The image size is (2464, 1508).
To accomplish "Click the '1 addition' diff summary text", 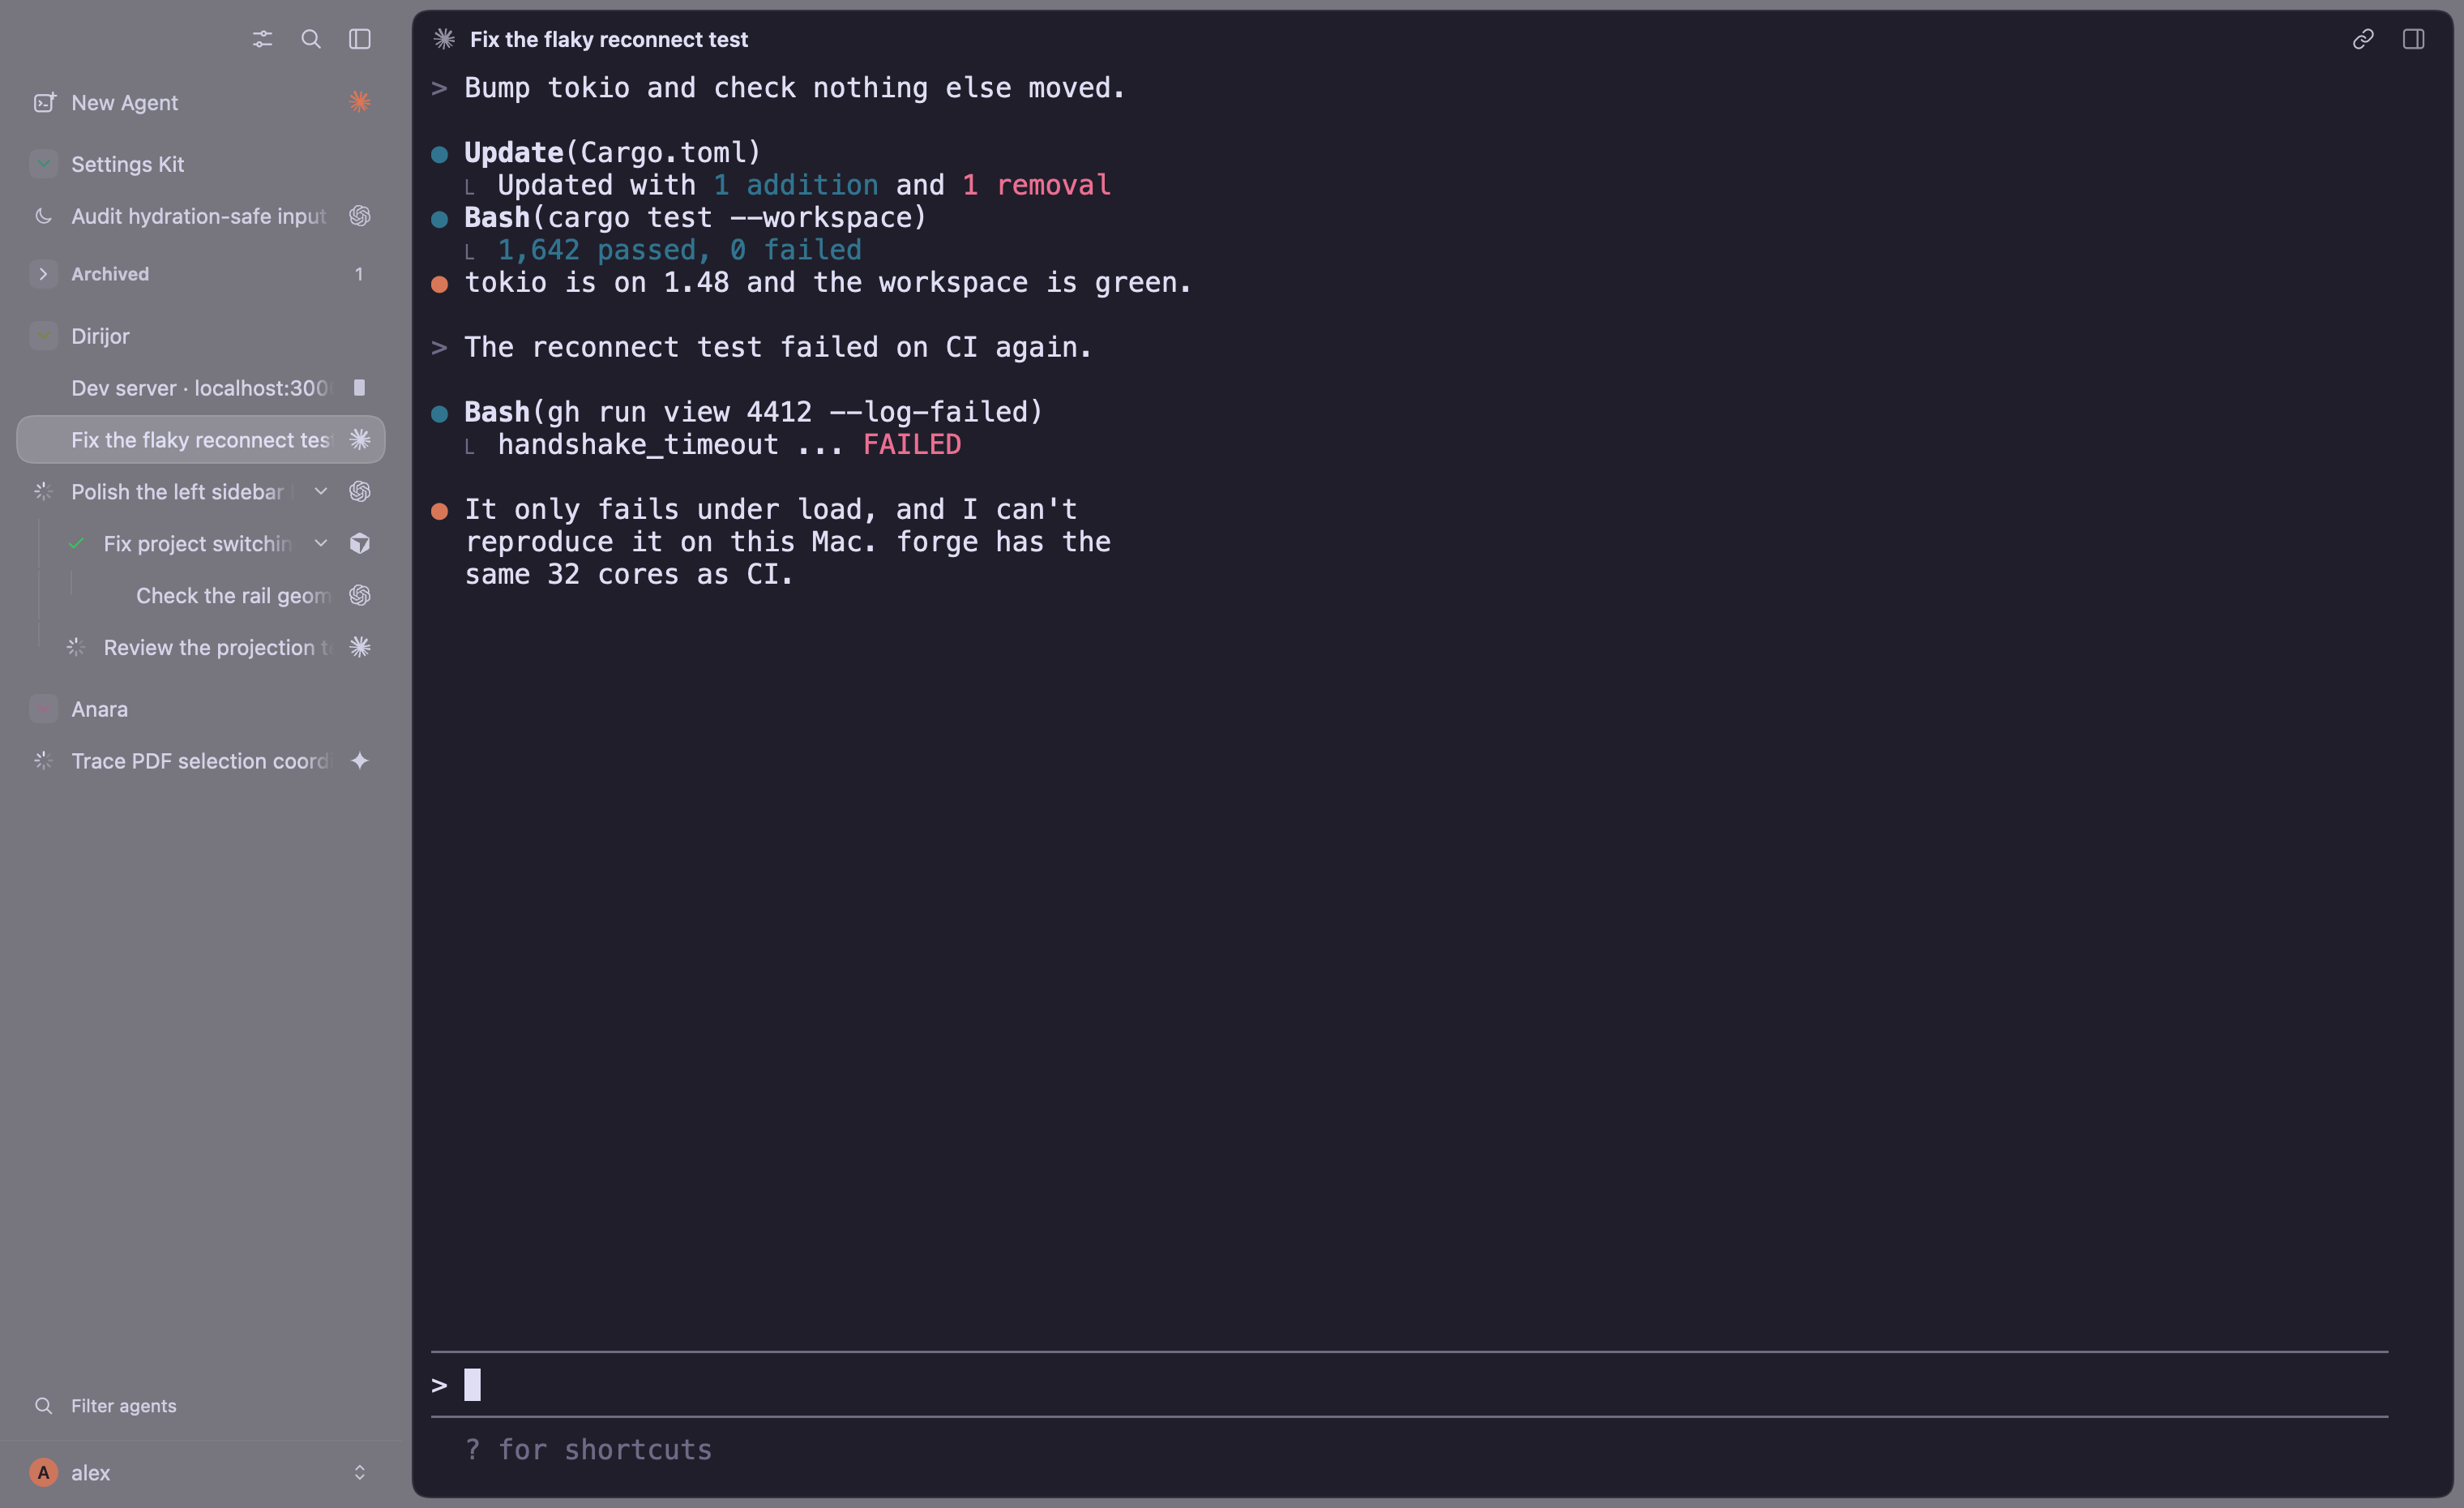I will point(796,185).
